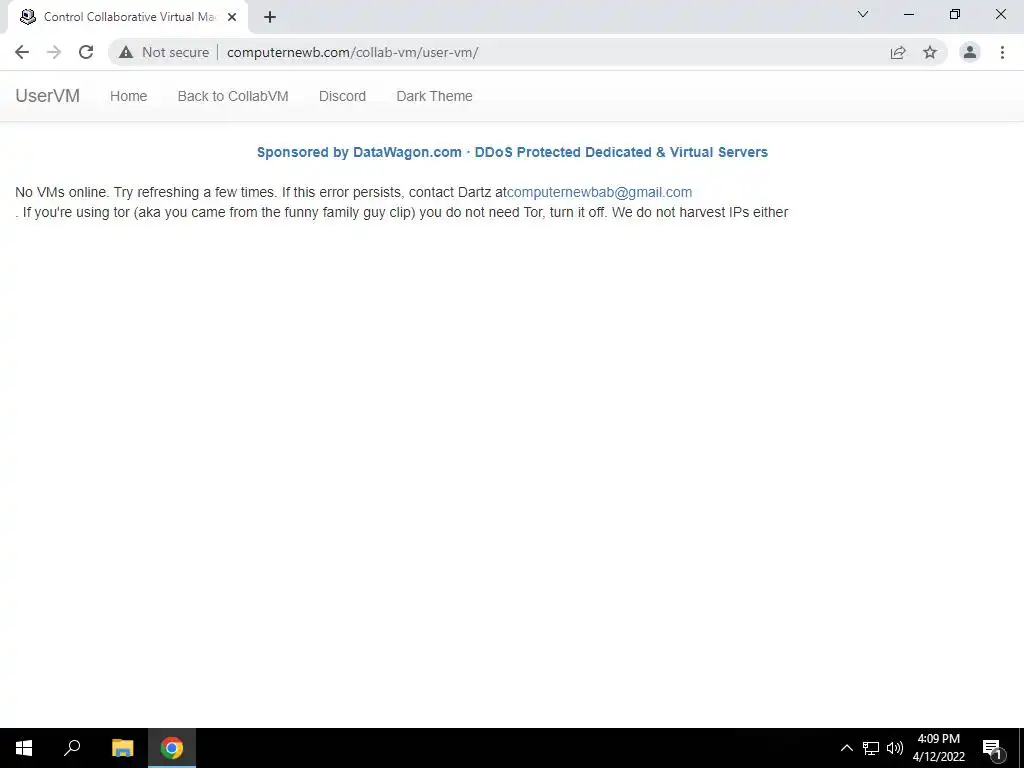Open the notification center icon

click(992, 748)
